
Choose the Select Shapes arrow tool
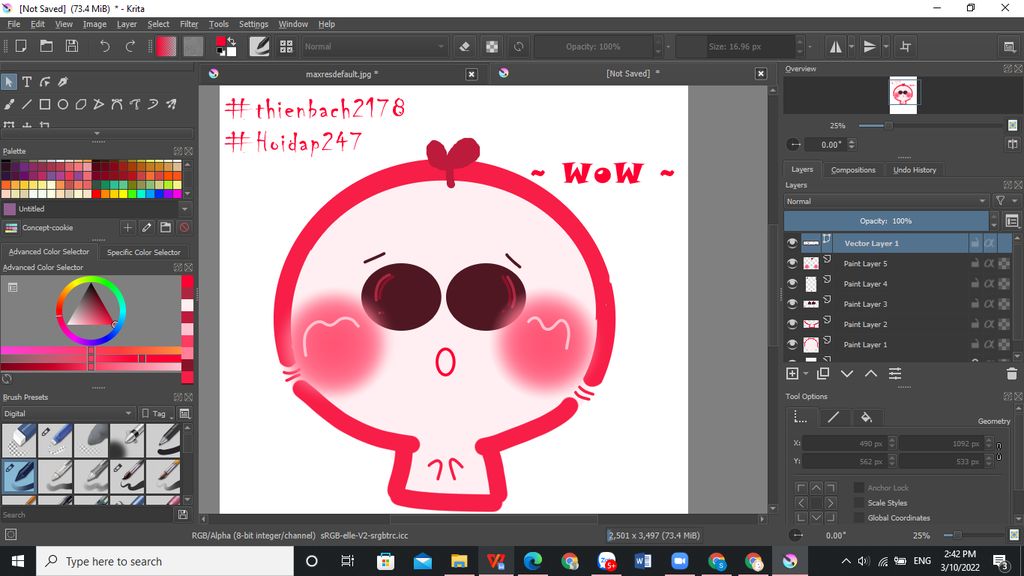point(8,82)
